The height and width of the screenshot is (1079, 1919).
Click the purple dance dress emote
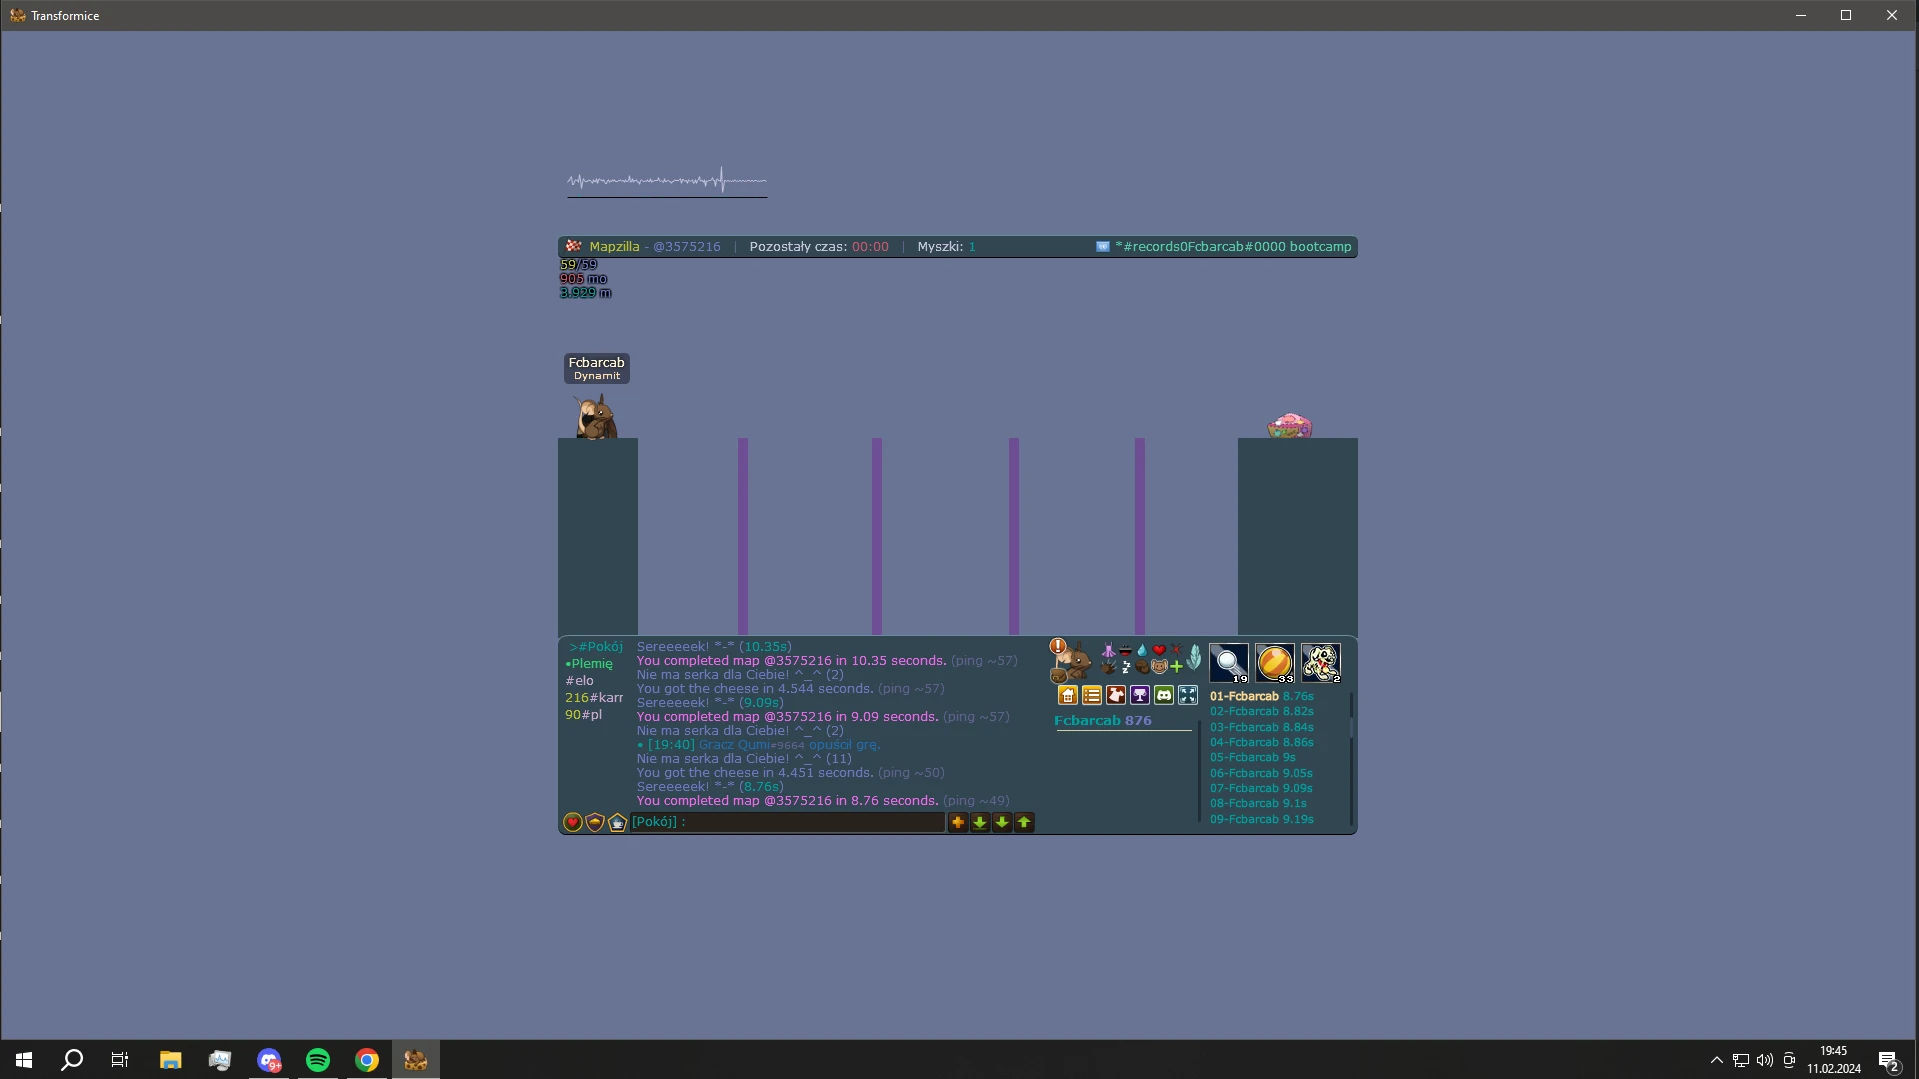point(1108,651)
